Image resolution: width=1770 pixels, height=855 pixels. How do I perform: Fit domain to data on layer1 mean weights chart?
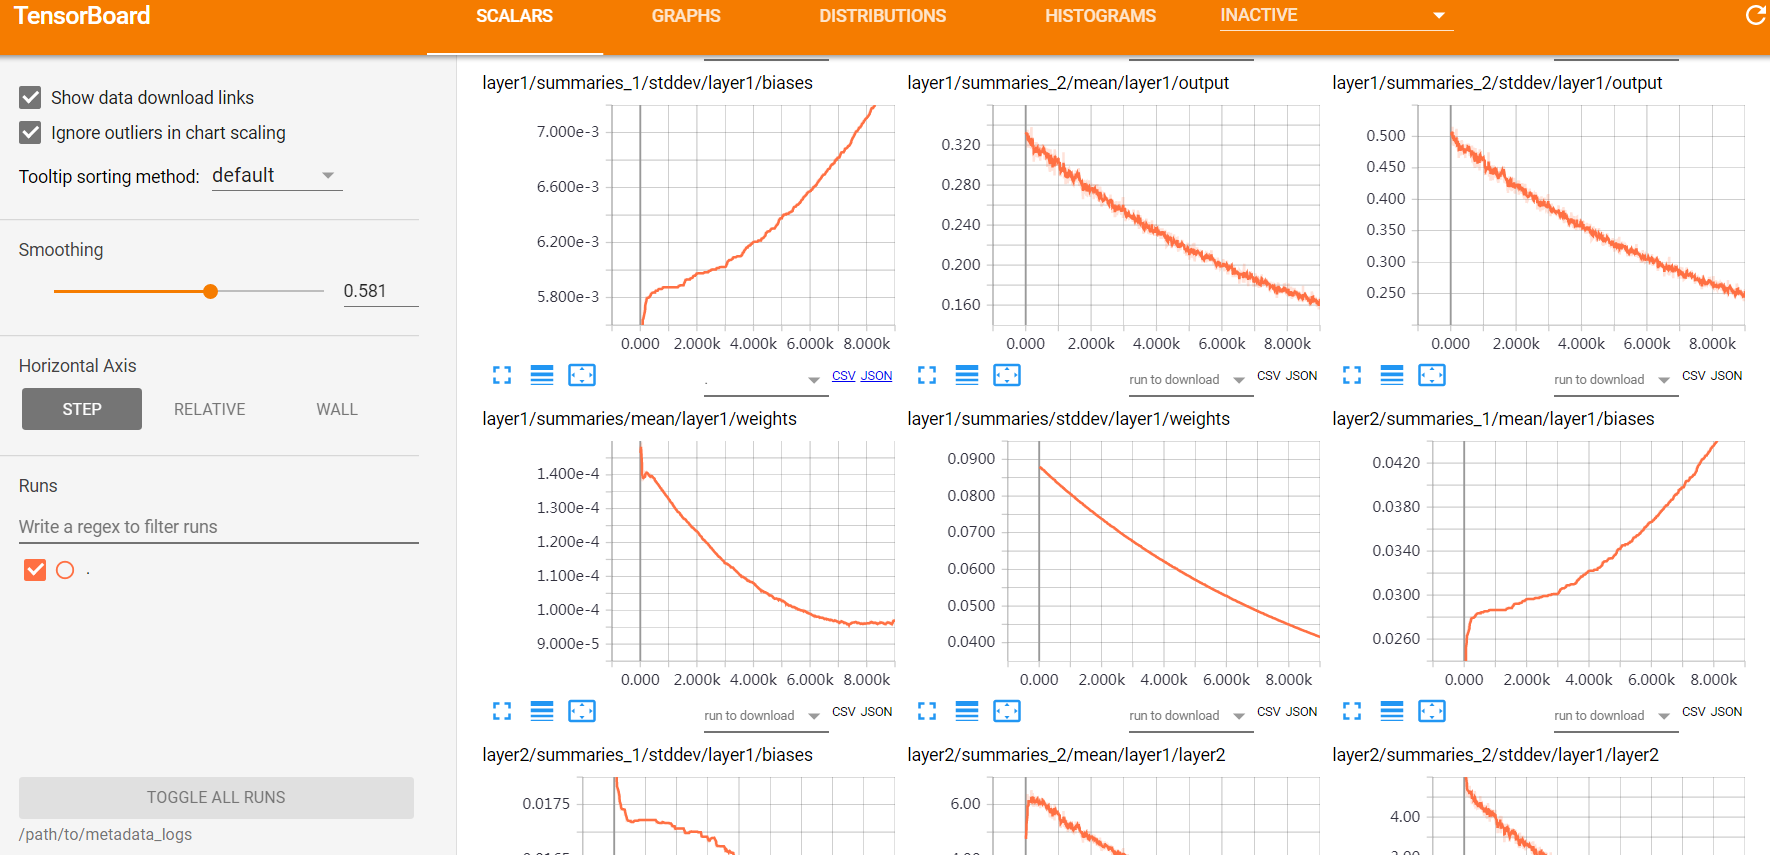pyautogui.click(x=582, y=711)
